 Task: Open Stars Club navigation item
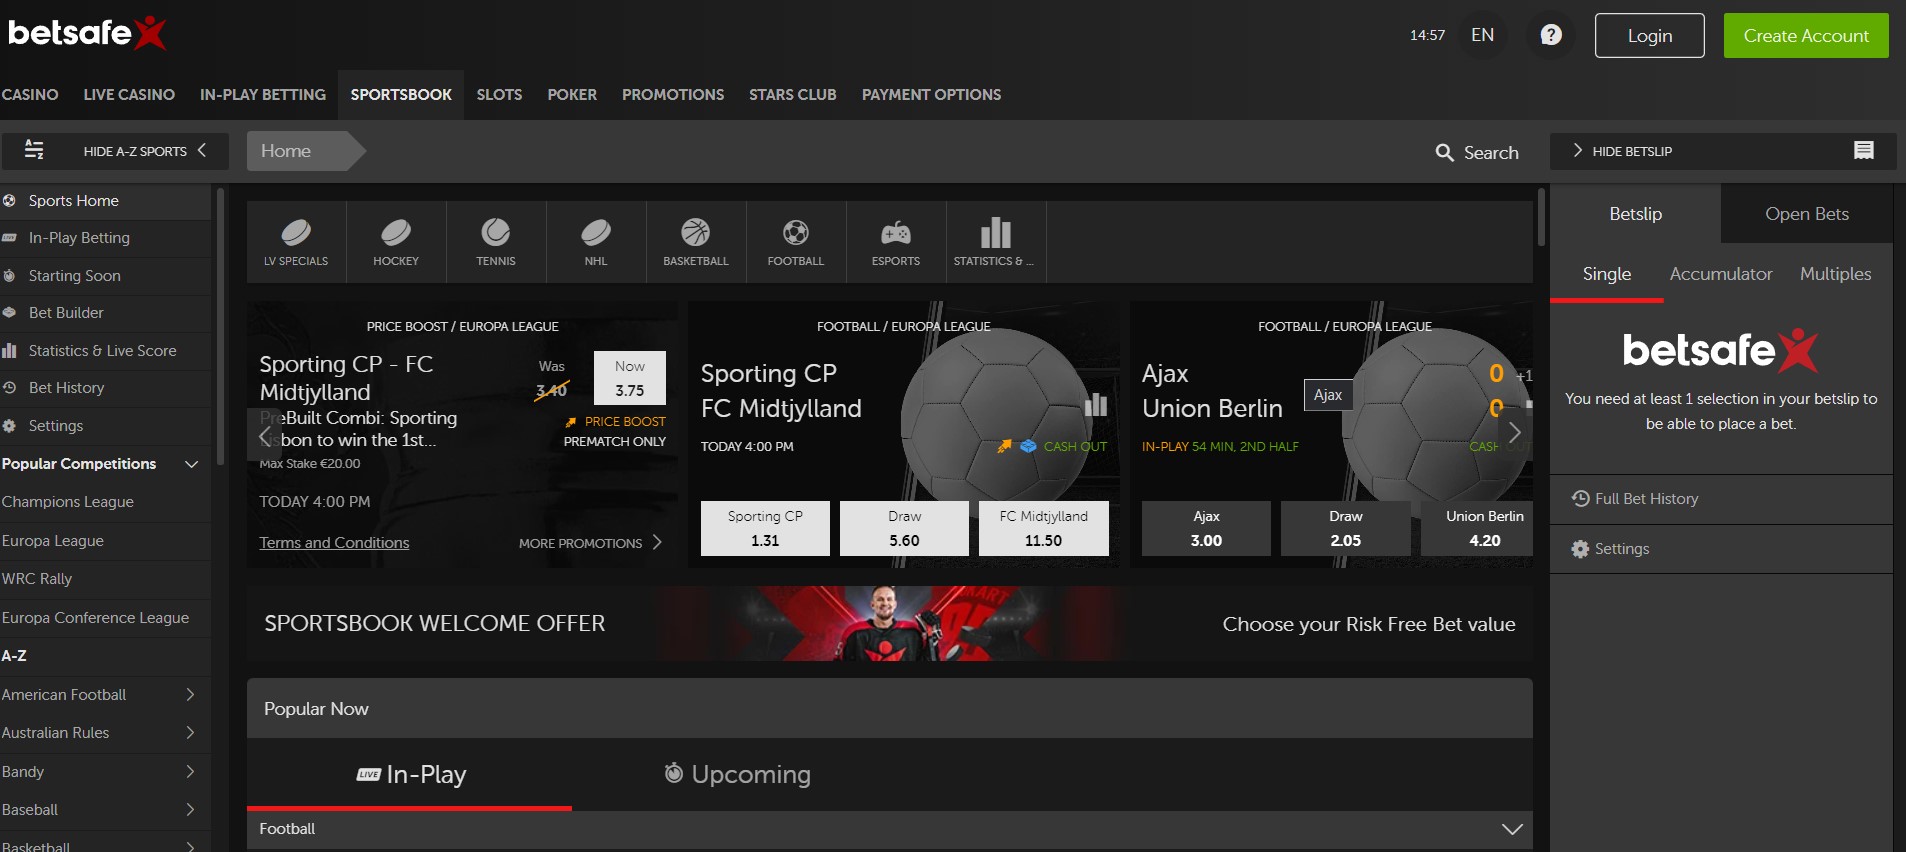point(793,95)
